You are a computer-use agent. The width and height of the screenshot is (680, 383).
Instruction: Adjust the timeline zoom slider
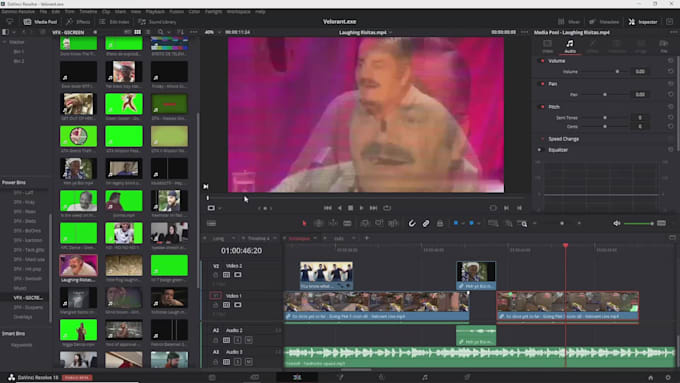pyautogui.click(x=562, y=223)
